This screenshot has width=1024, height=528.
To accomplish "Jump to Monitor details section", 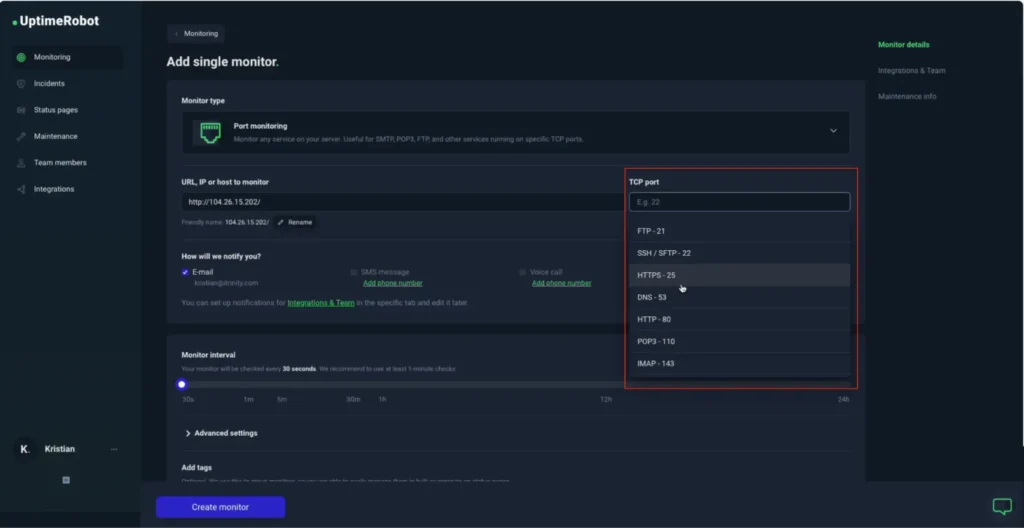I will coord(903,45).
